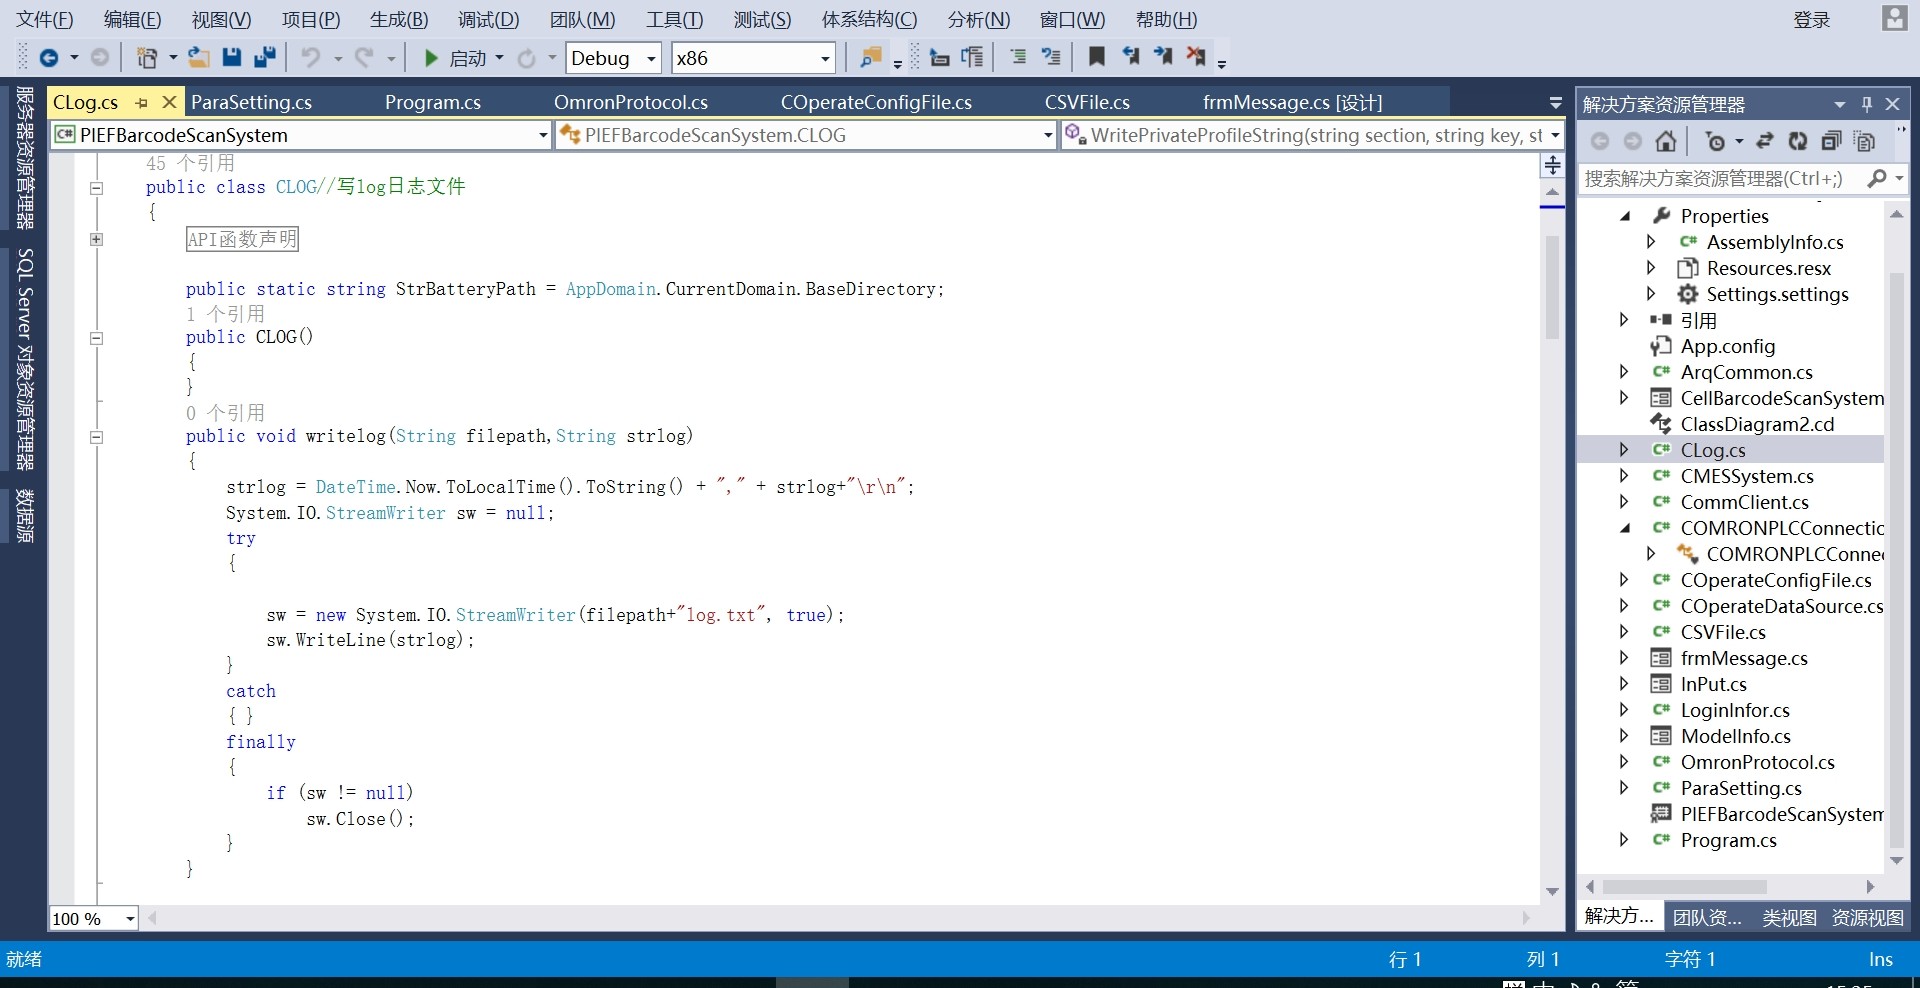Switch to the ParaSetting.cs tab
1920x988 pixels.
coord(251,103)
